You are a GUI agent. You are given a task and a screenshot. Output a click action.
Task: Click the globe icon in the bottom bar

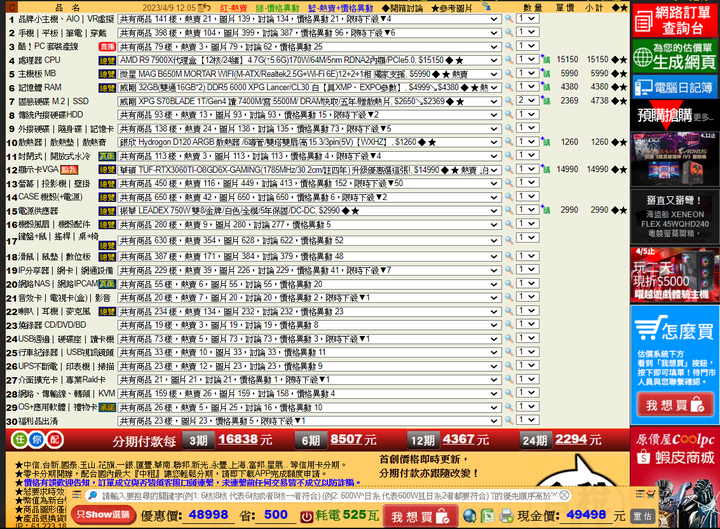tap(469, 516)
